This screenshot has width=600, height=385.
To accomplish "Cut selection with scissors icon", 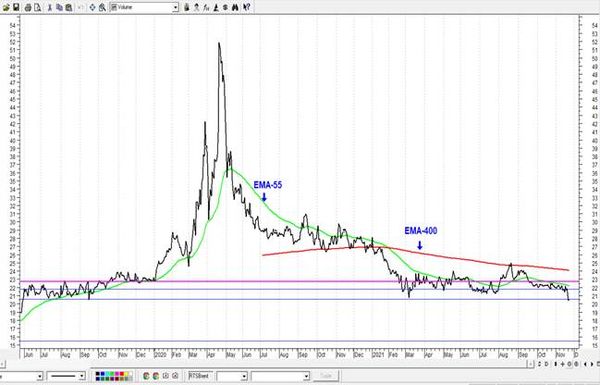I will pyautogui.click(x=49, y=7).
